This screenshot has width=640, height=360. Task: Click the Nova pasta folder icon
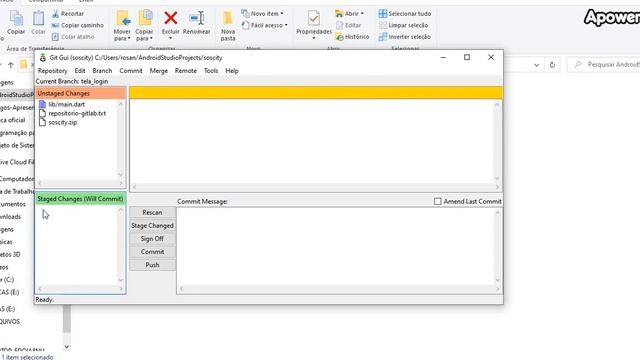click(228, 18)
